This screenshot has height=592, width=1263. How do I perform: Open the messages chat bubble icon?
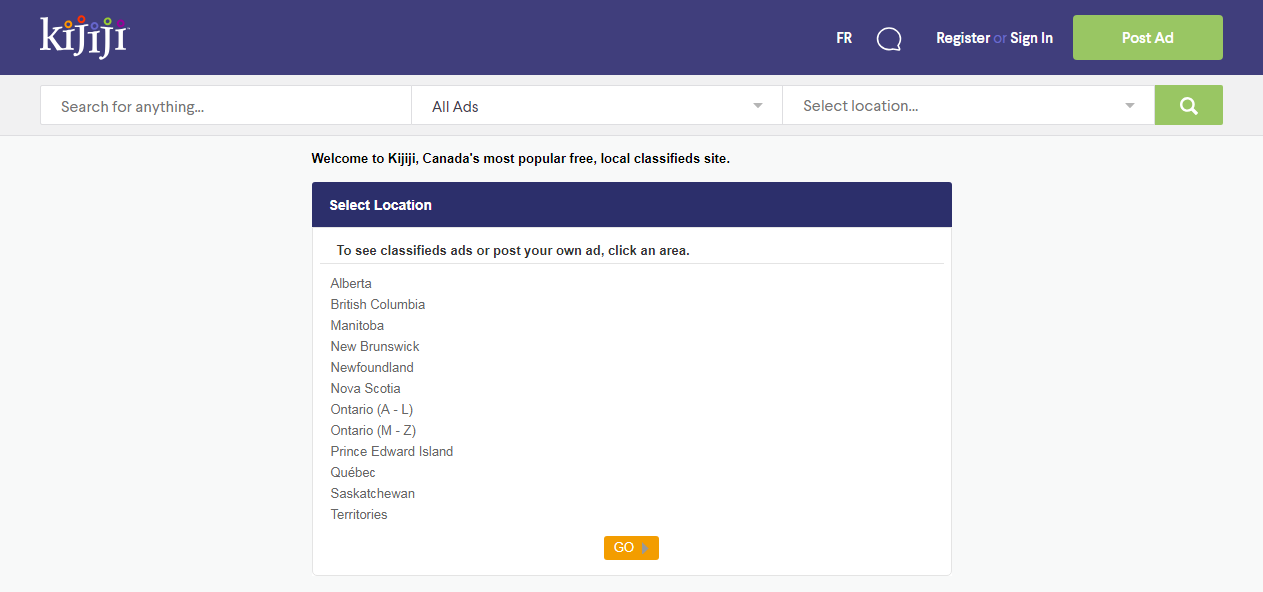pos(889,39)
